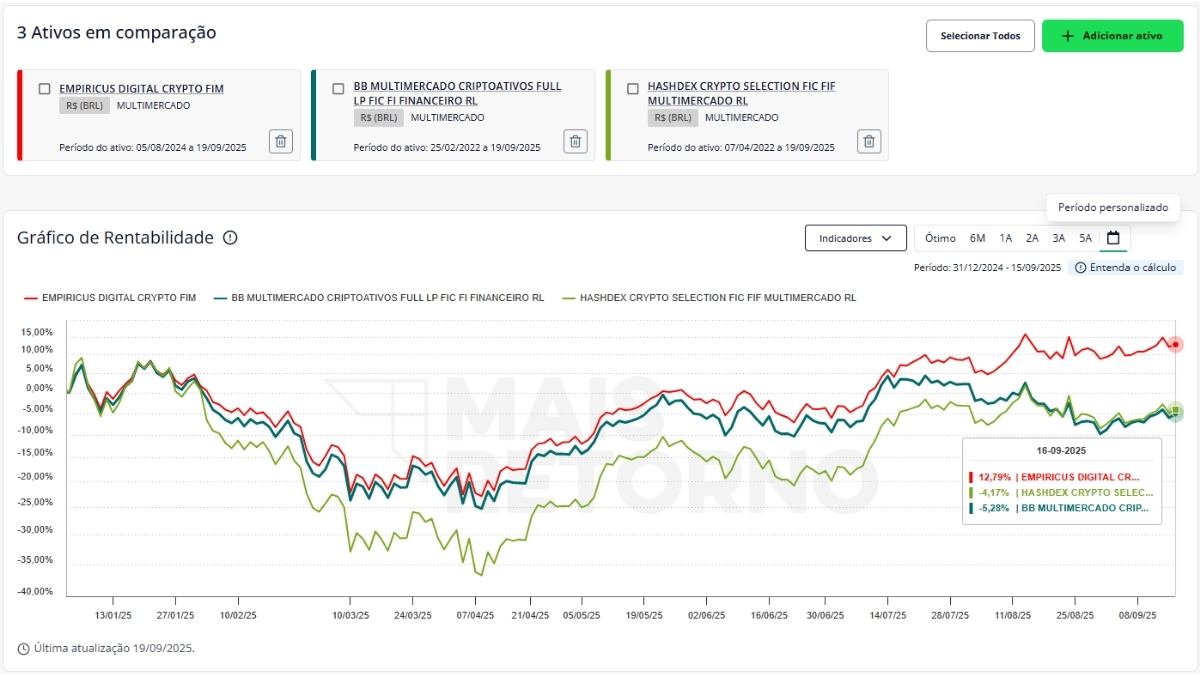Click trash icon on HASHDEX CRYPTO SELECTION card
Screen dimensions: 1200x675
click(869, 141)
